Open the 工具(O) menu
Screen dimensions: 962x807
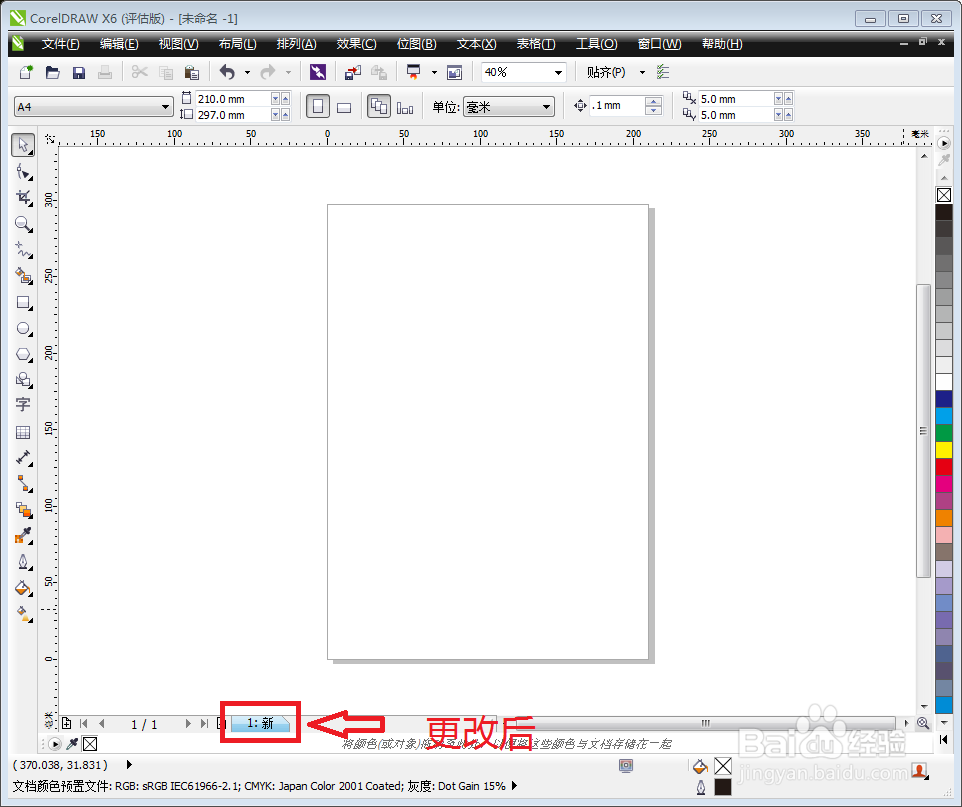[x=596, y=44]
